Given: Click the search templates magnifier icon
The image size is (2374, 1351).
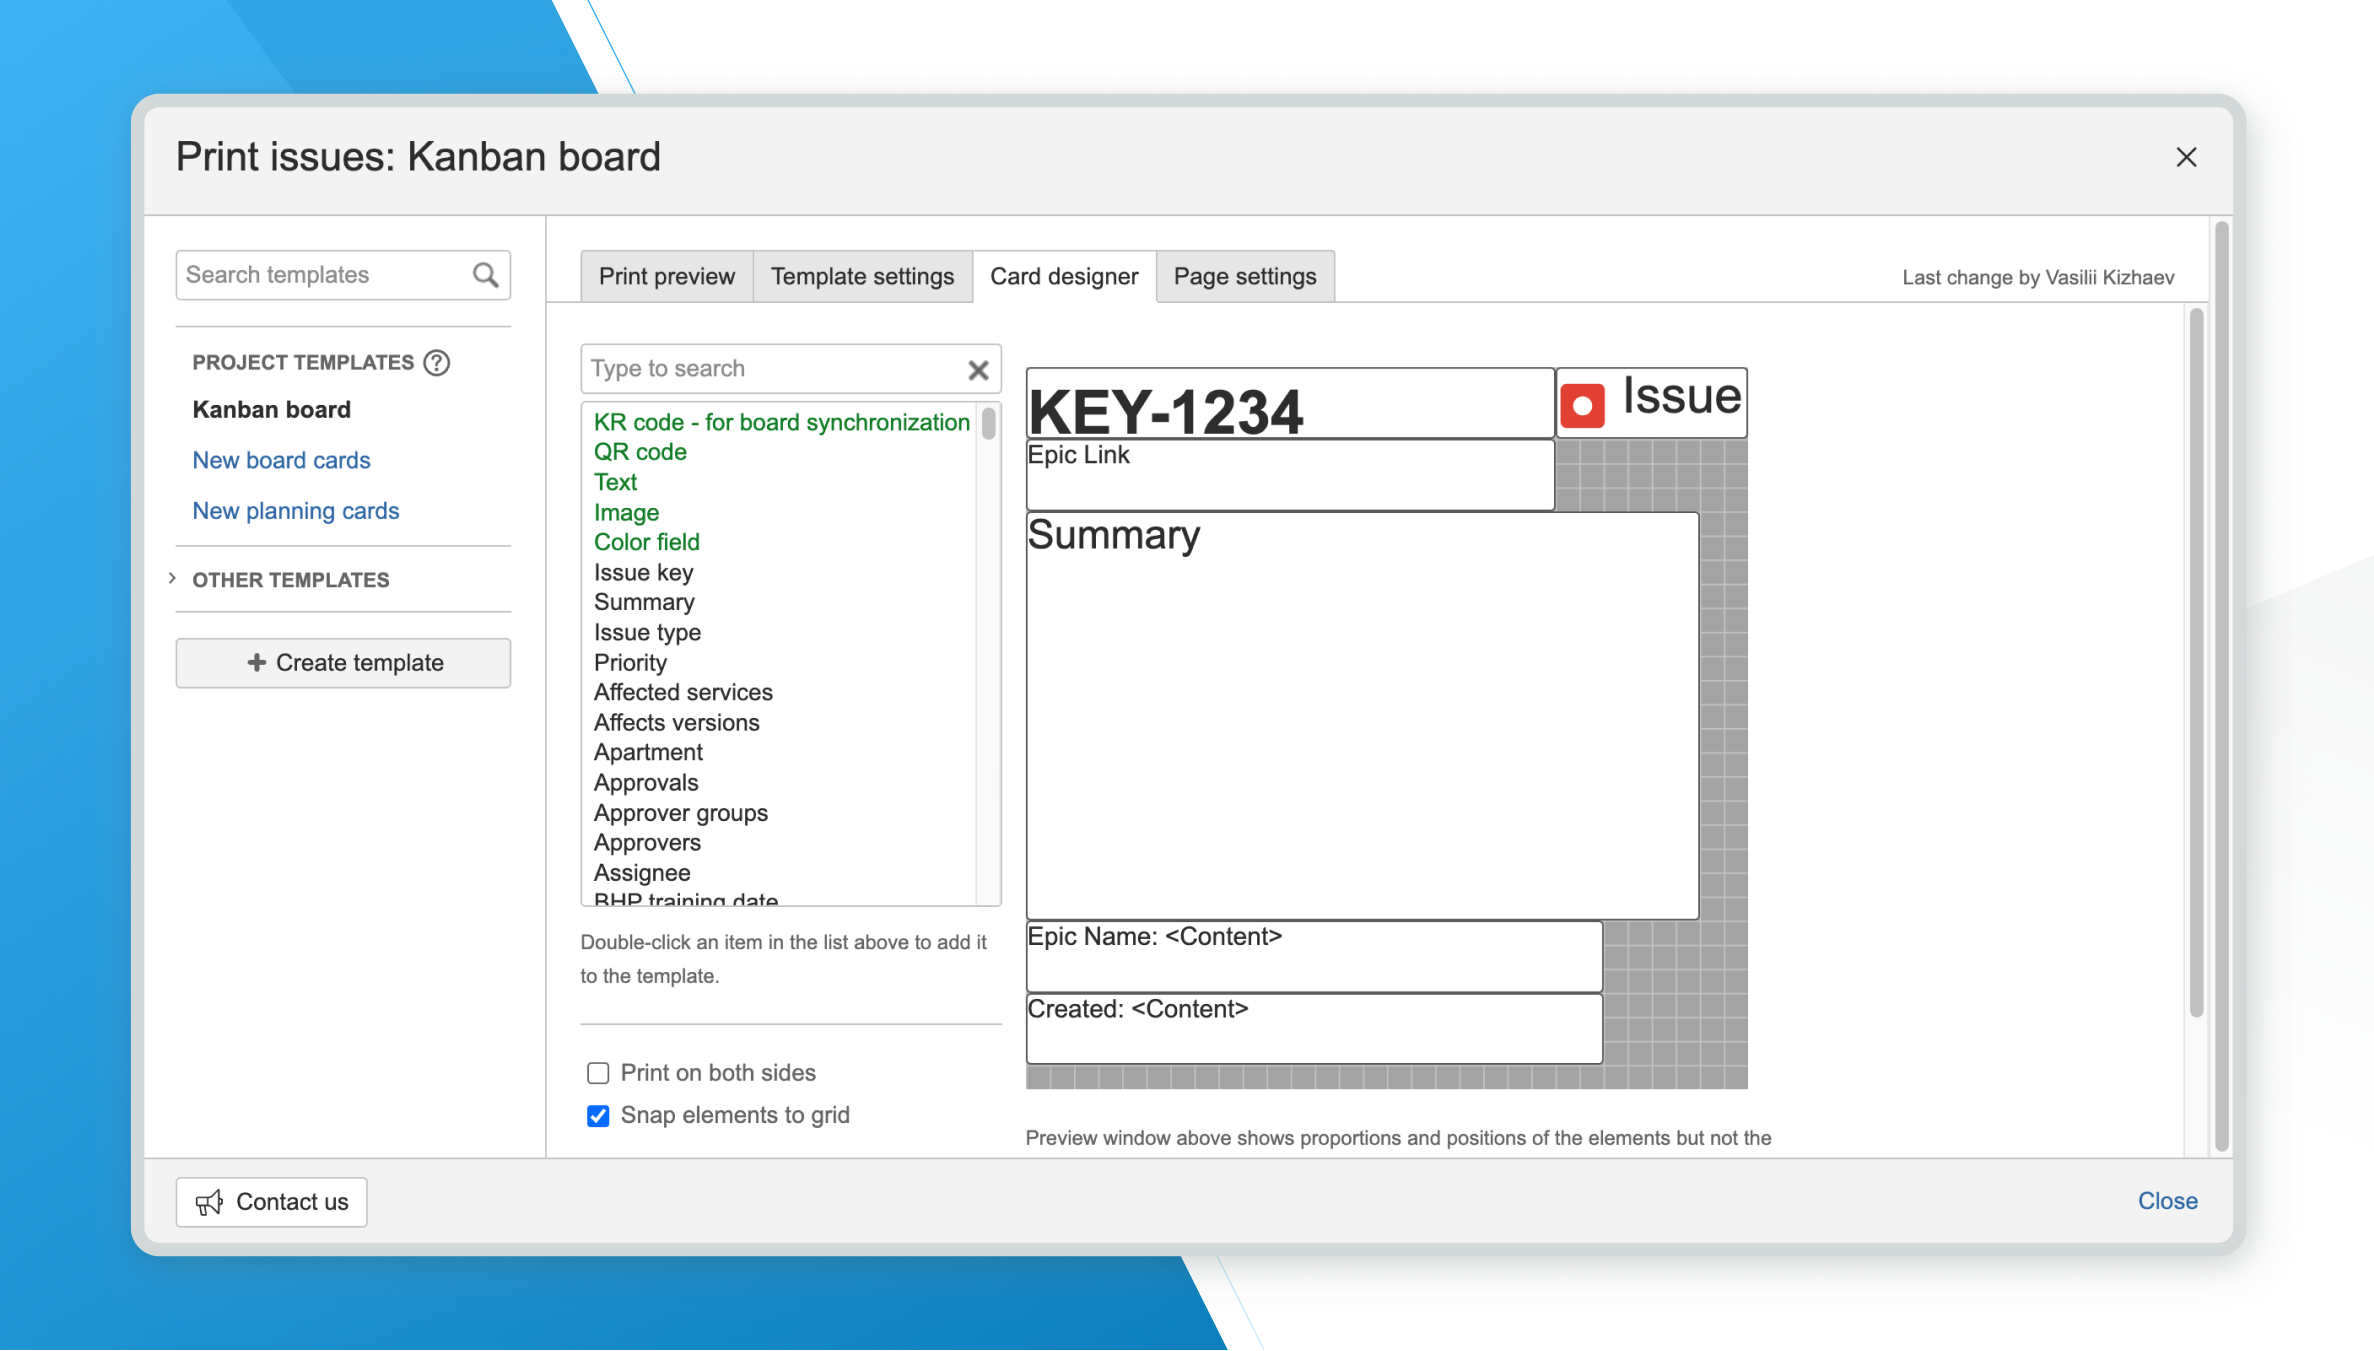Looking at the screenshot, I should 485,275.
